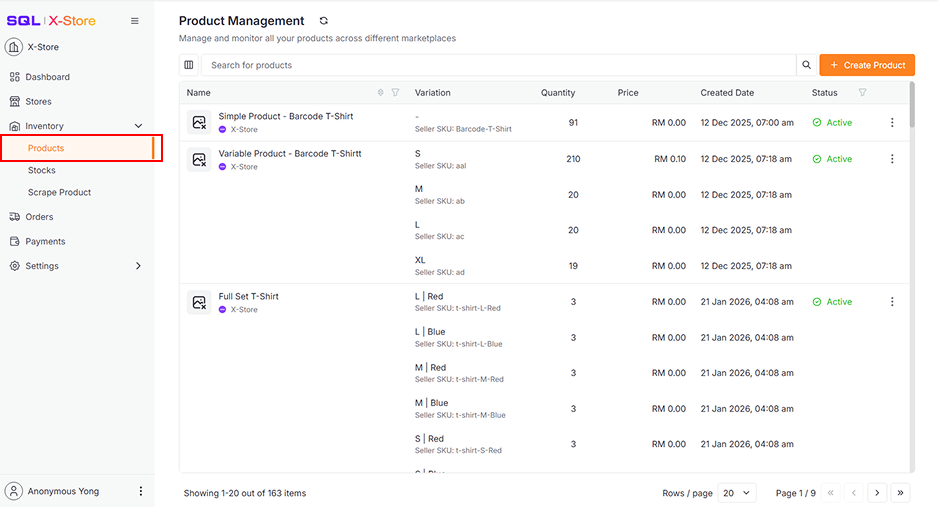Image resolution: width=938 pixels, height=507 pixels.
Task: Click the refresh icon beside Product Management
Action: tap(324, 21)
